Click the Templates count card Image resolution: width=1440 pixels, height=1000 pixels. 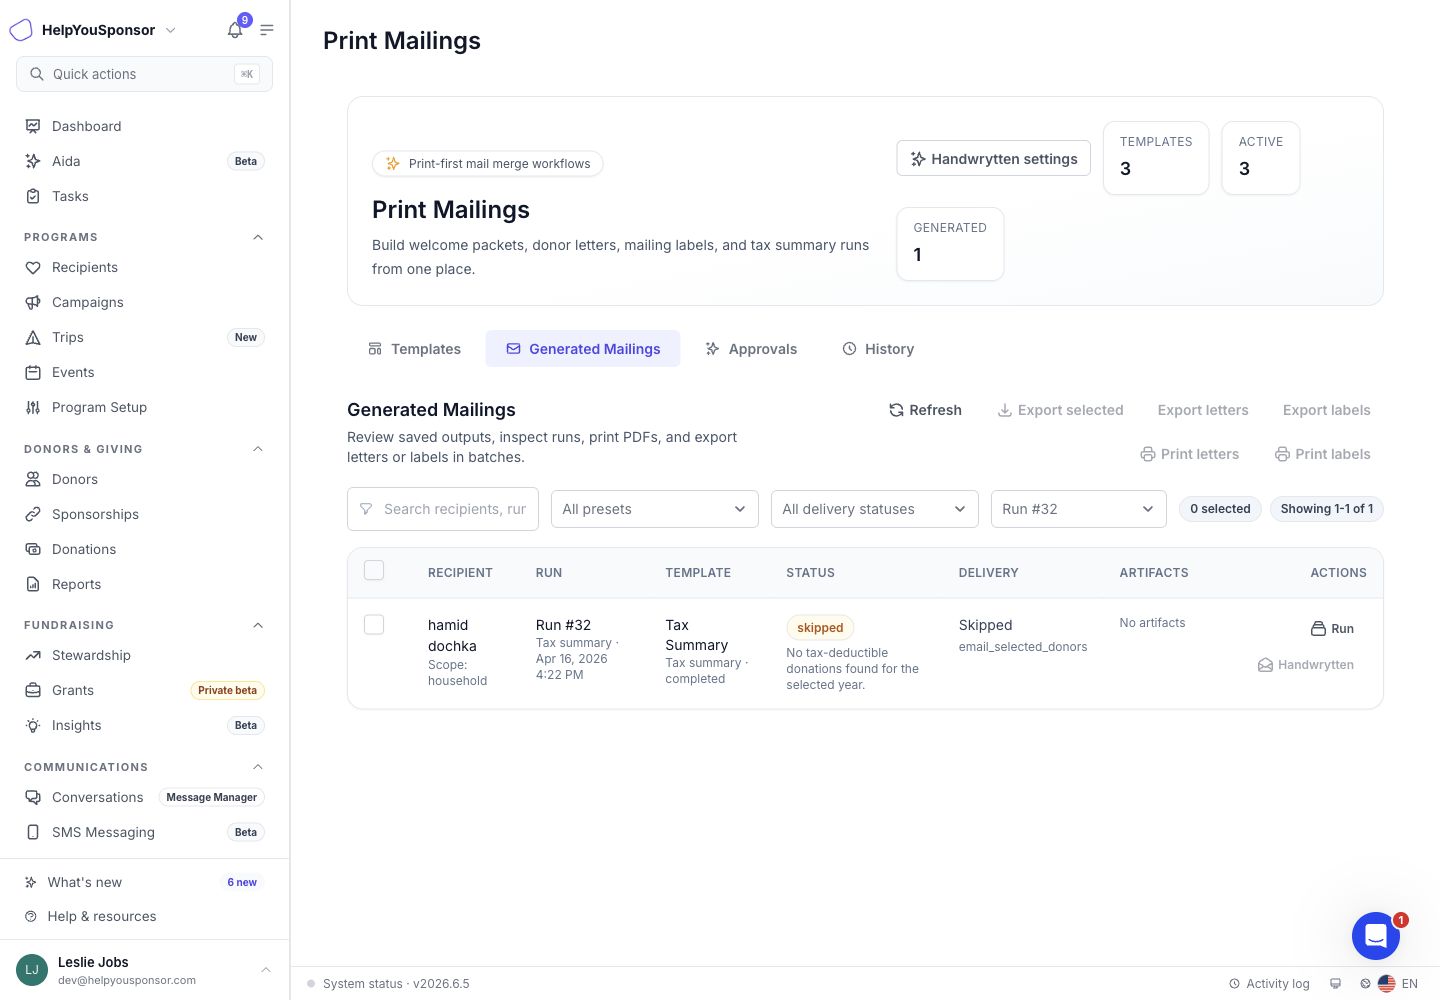pos(1156,158)
